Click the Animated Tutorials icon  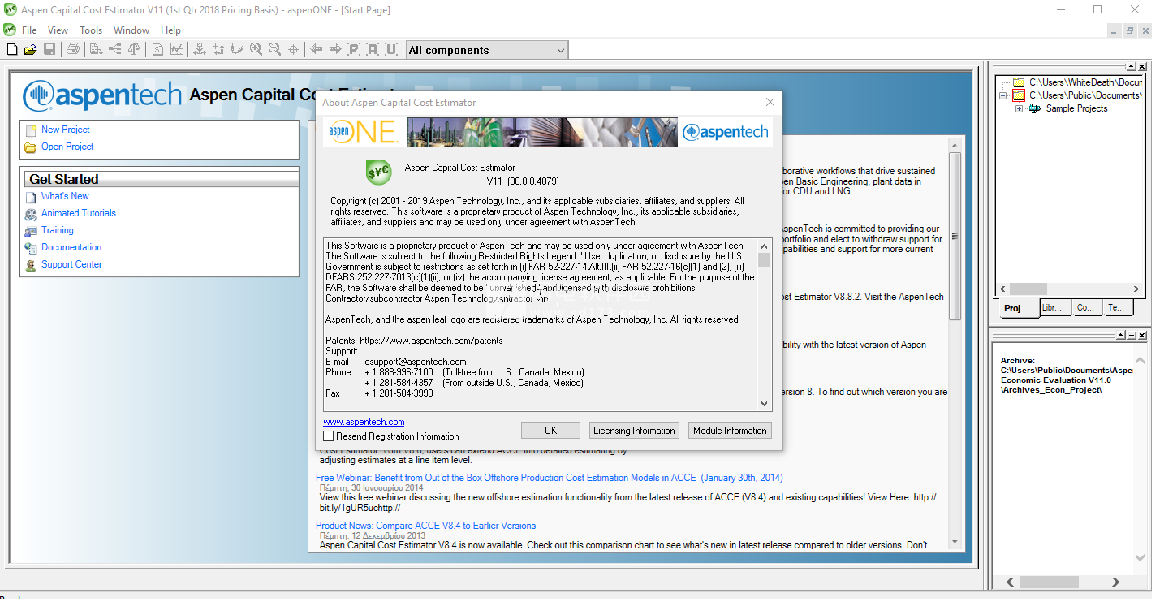pyautogui.click(x=30, y=214)
